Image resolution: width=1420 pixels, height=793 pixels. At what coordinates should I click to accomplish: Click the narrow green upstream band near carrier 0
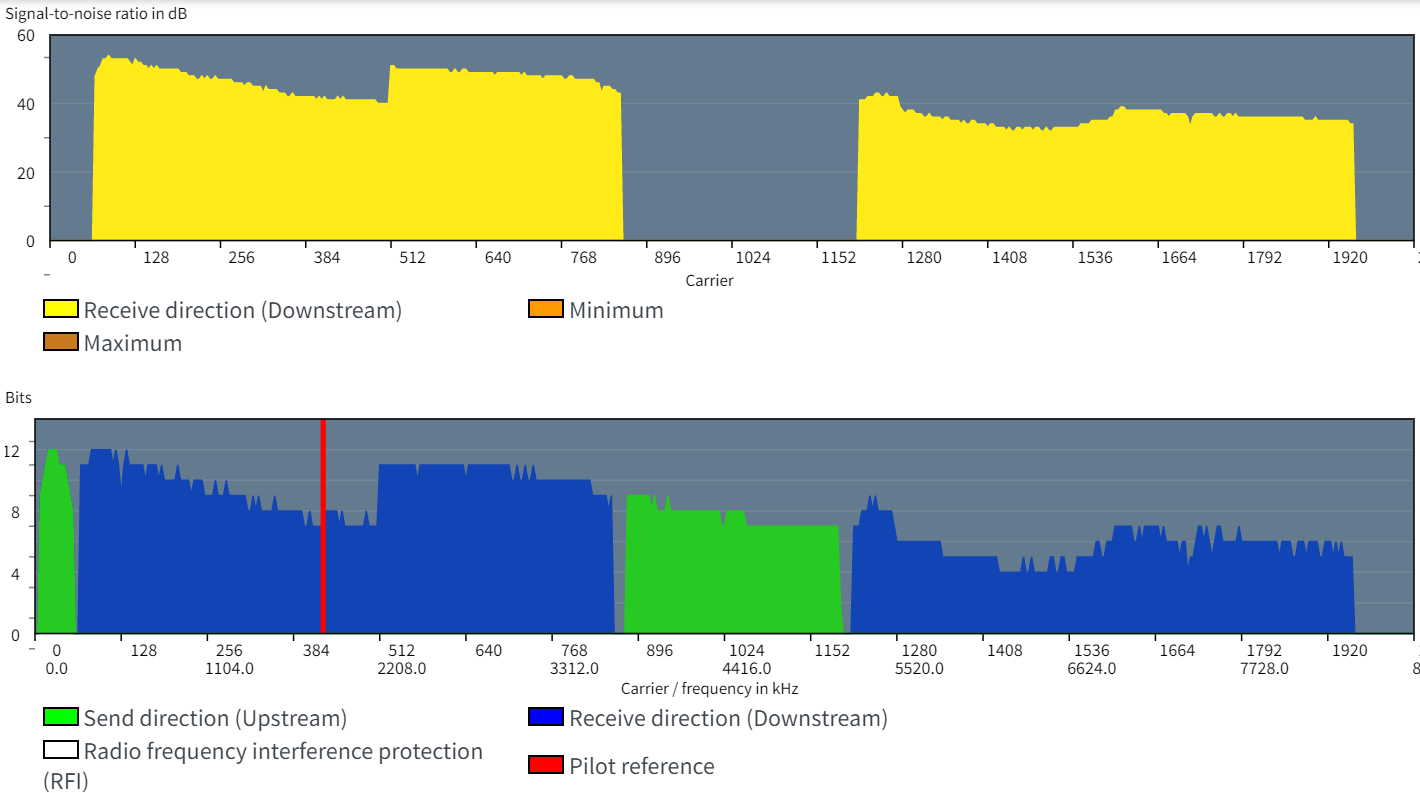point(54,550)
